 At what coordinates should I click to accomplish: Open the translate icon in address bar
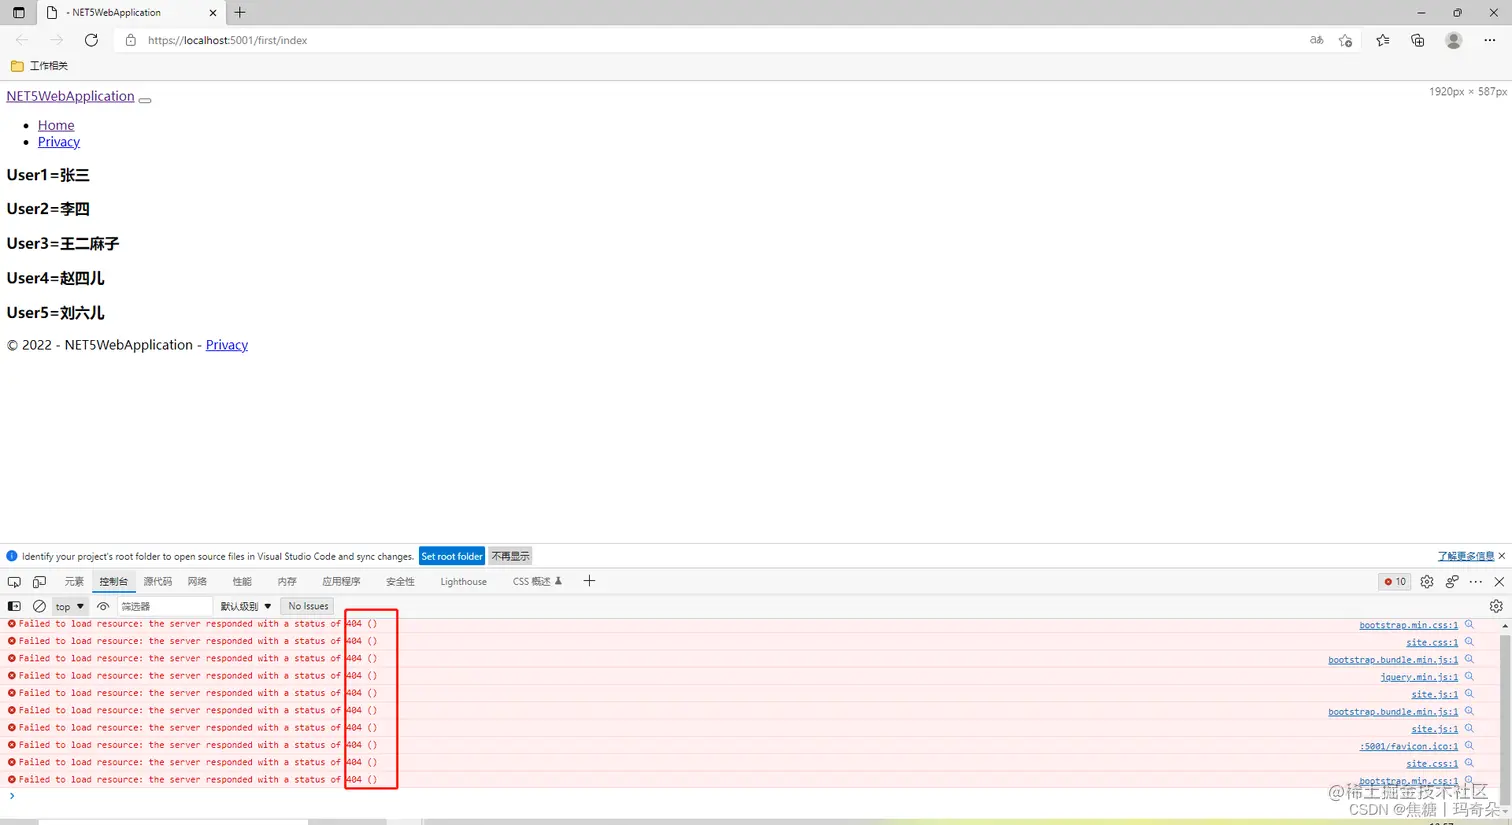tap(1316, 40)
